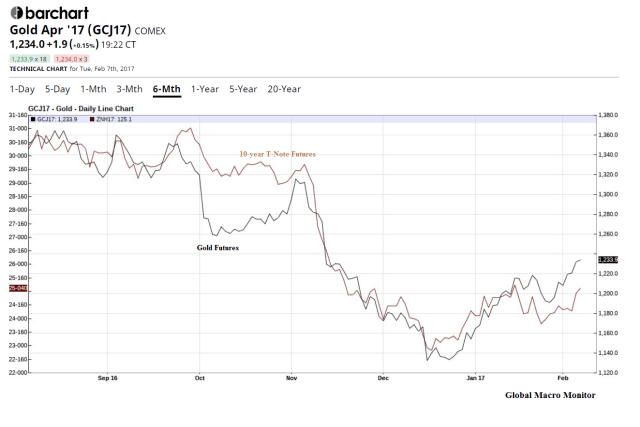
Task: View the 20-Year chart range
Action: (284, 89)
